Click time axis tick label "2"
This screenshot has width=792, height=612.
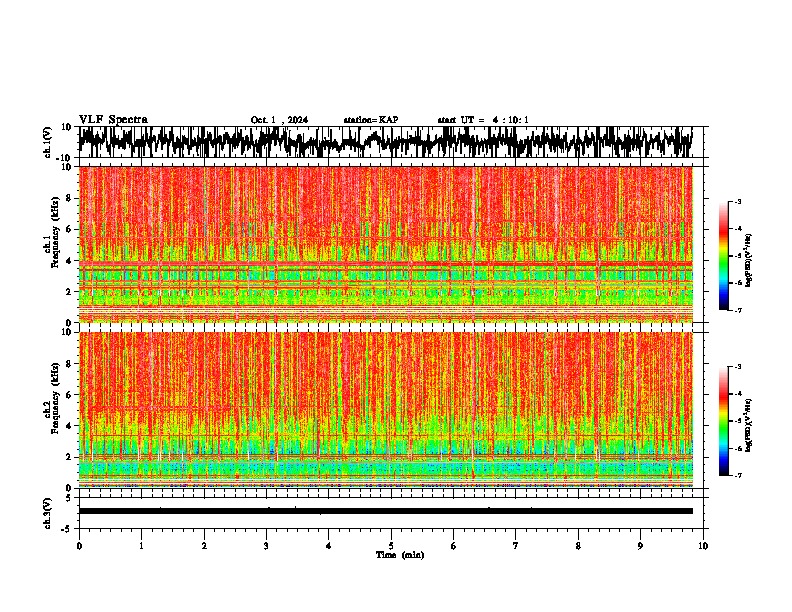click(204, 546)
